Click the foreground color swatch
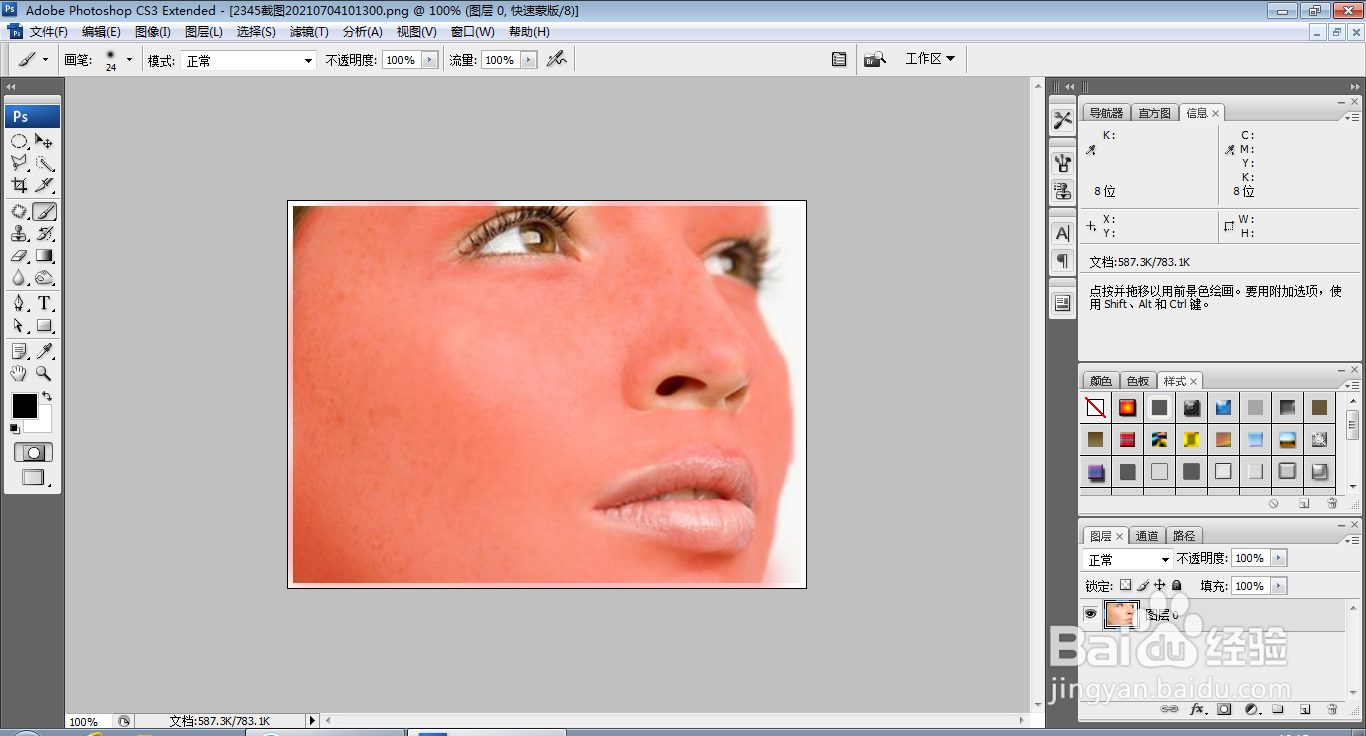 (24, 405)
